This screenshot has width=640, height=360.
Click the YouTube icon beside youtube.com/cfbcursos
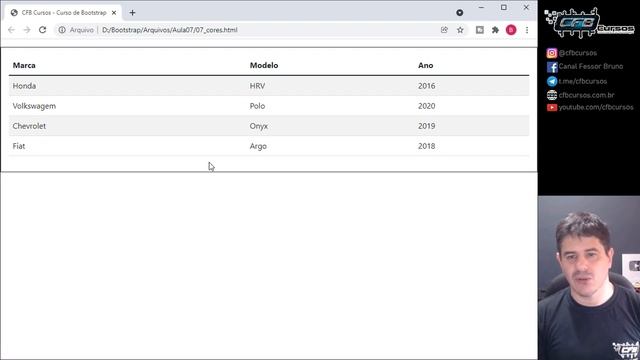click(552, 107)
